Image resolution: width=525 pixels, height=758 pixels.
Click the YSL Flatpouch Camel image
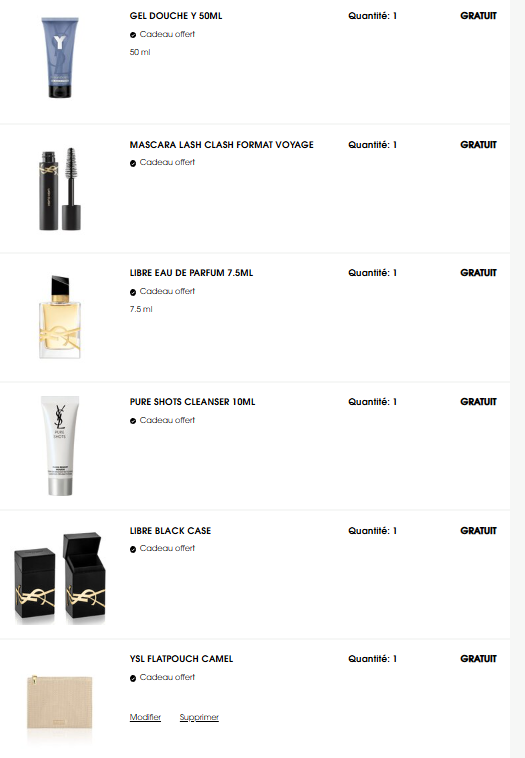tap(59, 702)
